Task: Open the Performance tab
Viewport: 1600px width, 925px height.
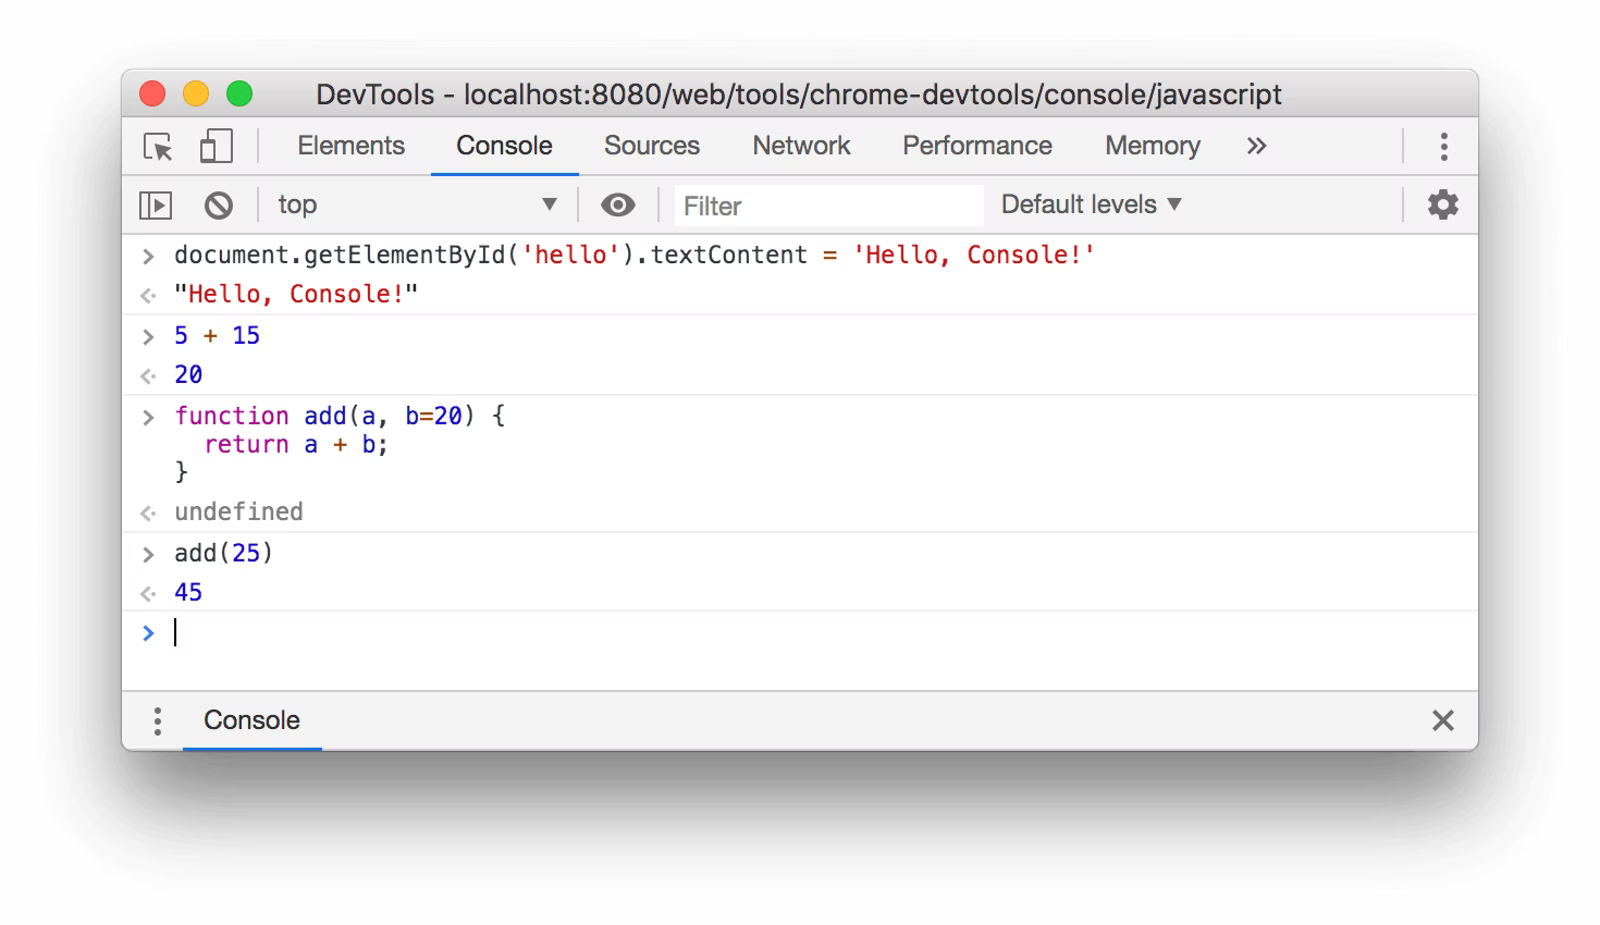Action: 977,146
